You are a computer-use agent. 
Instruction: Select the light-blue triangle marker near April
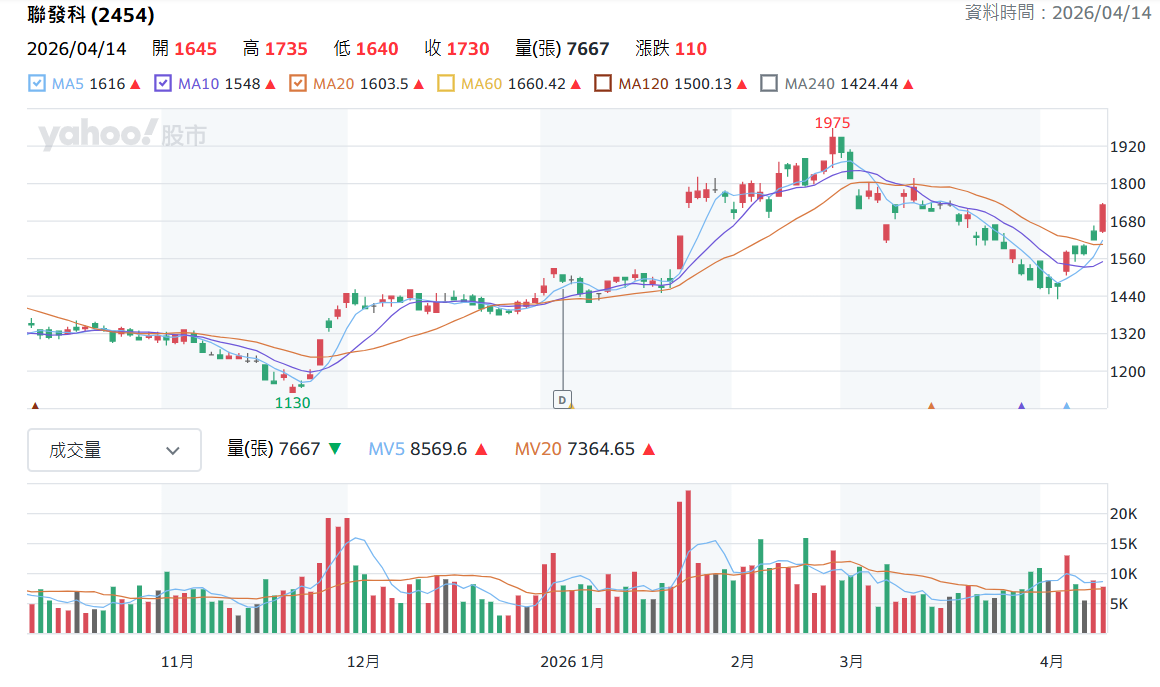(1066, 406)
